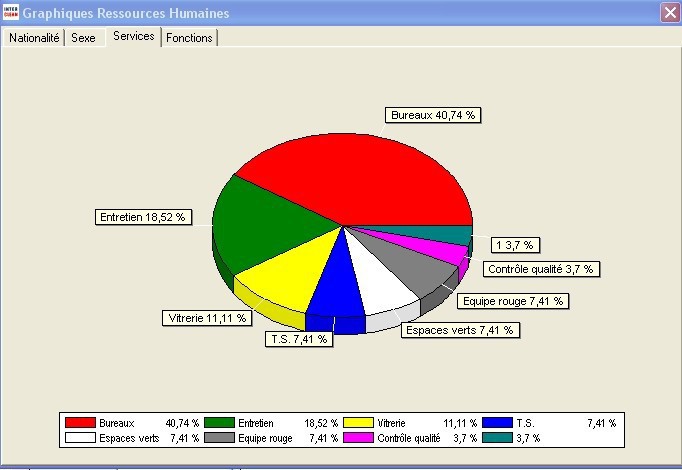Viewport: 682px width, 470px height.
Task: Click the blue T.S. legend swatch
Action: 497,423
